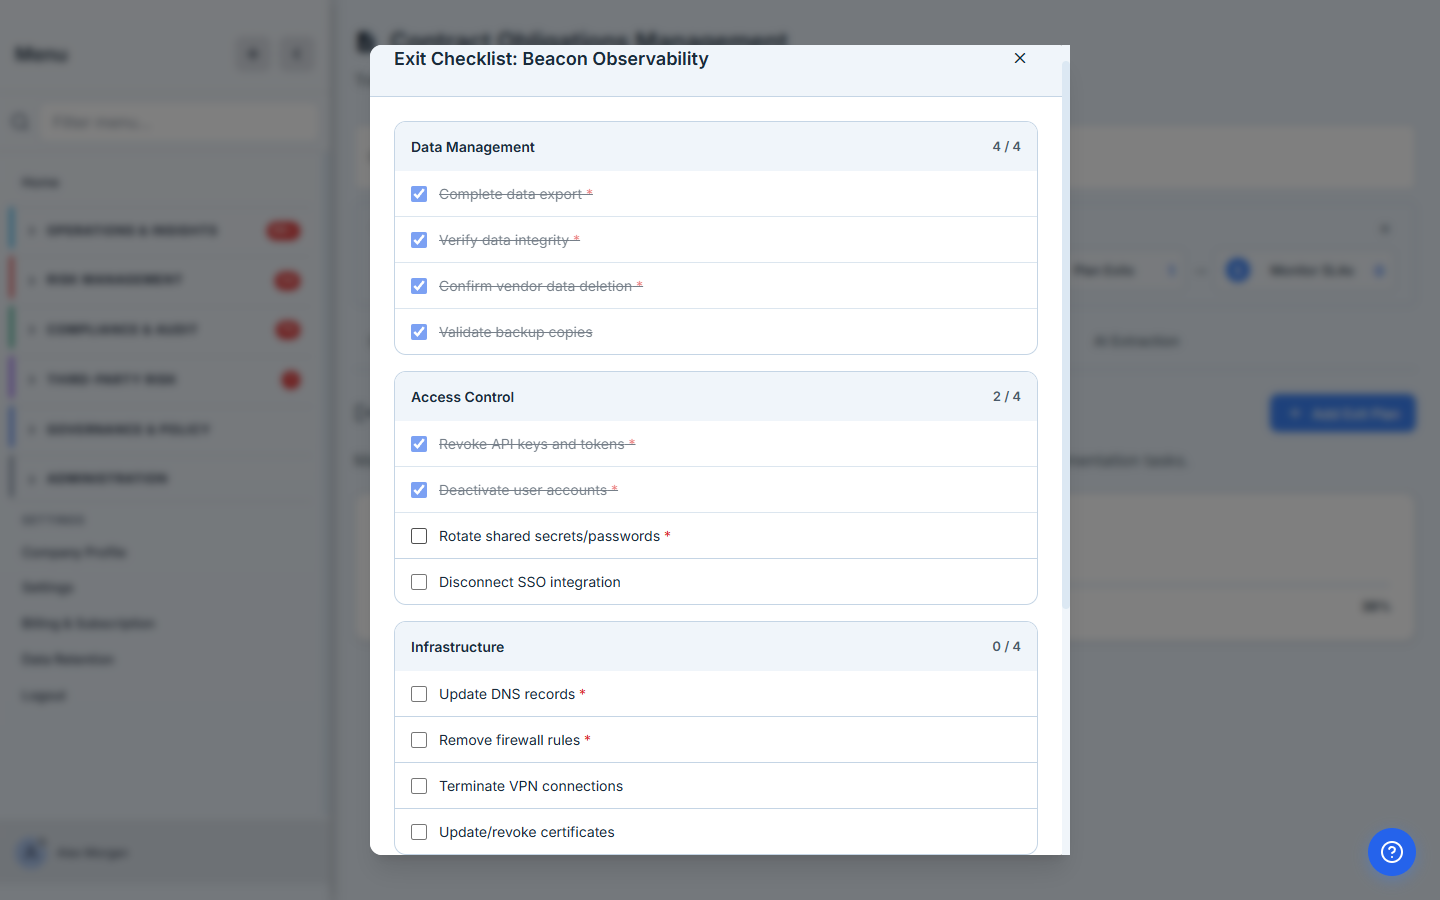Uncheck the Deactivate user accounts checkbox
Viewport: 1440px width, 900px height.
419,490
